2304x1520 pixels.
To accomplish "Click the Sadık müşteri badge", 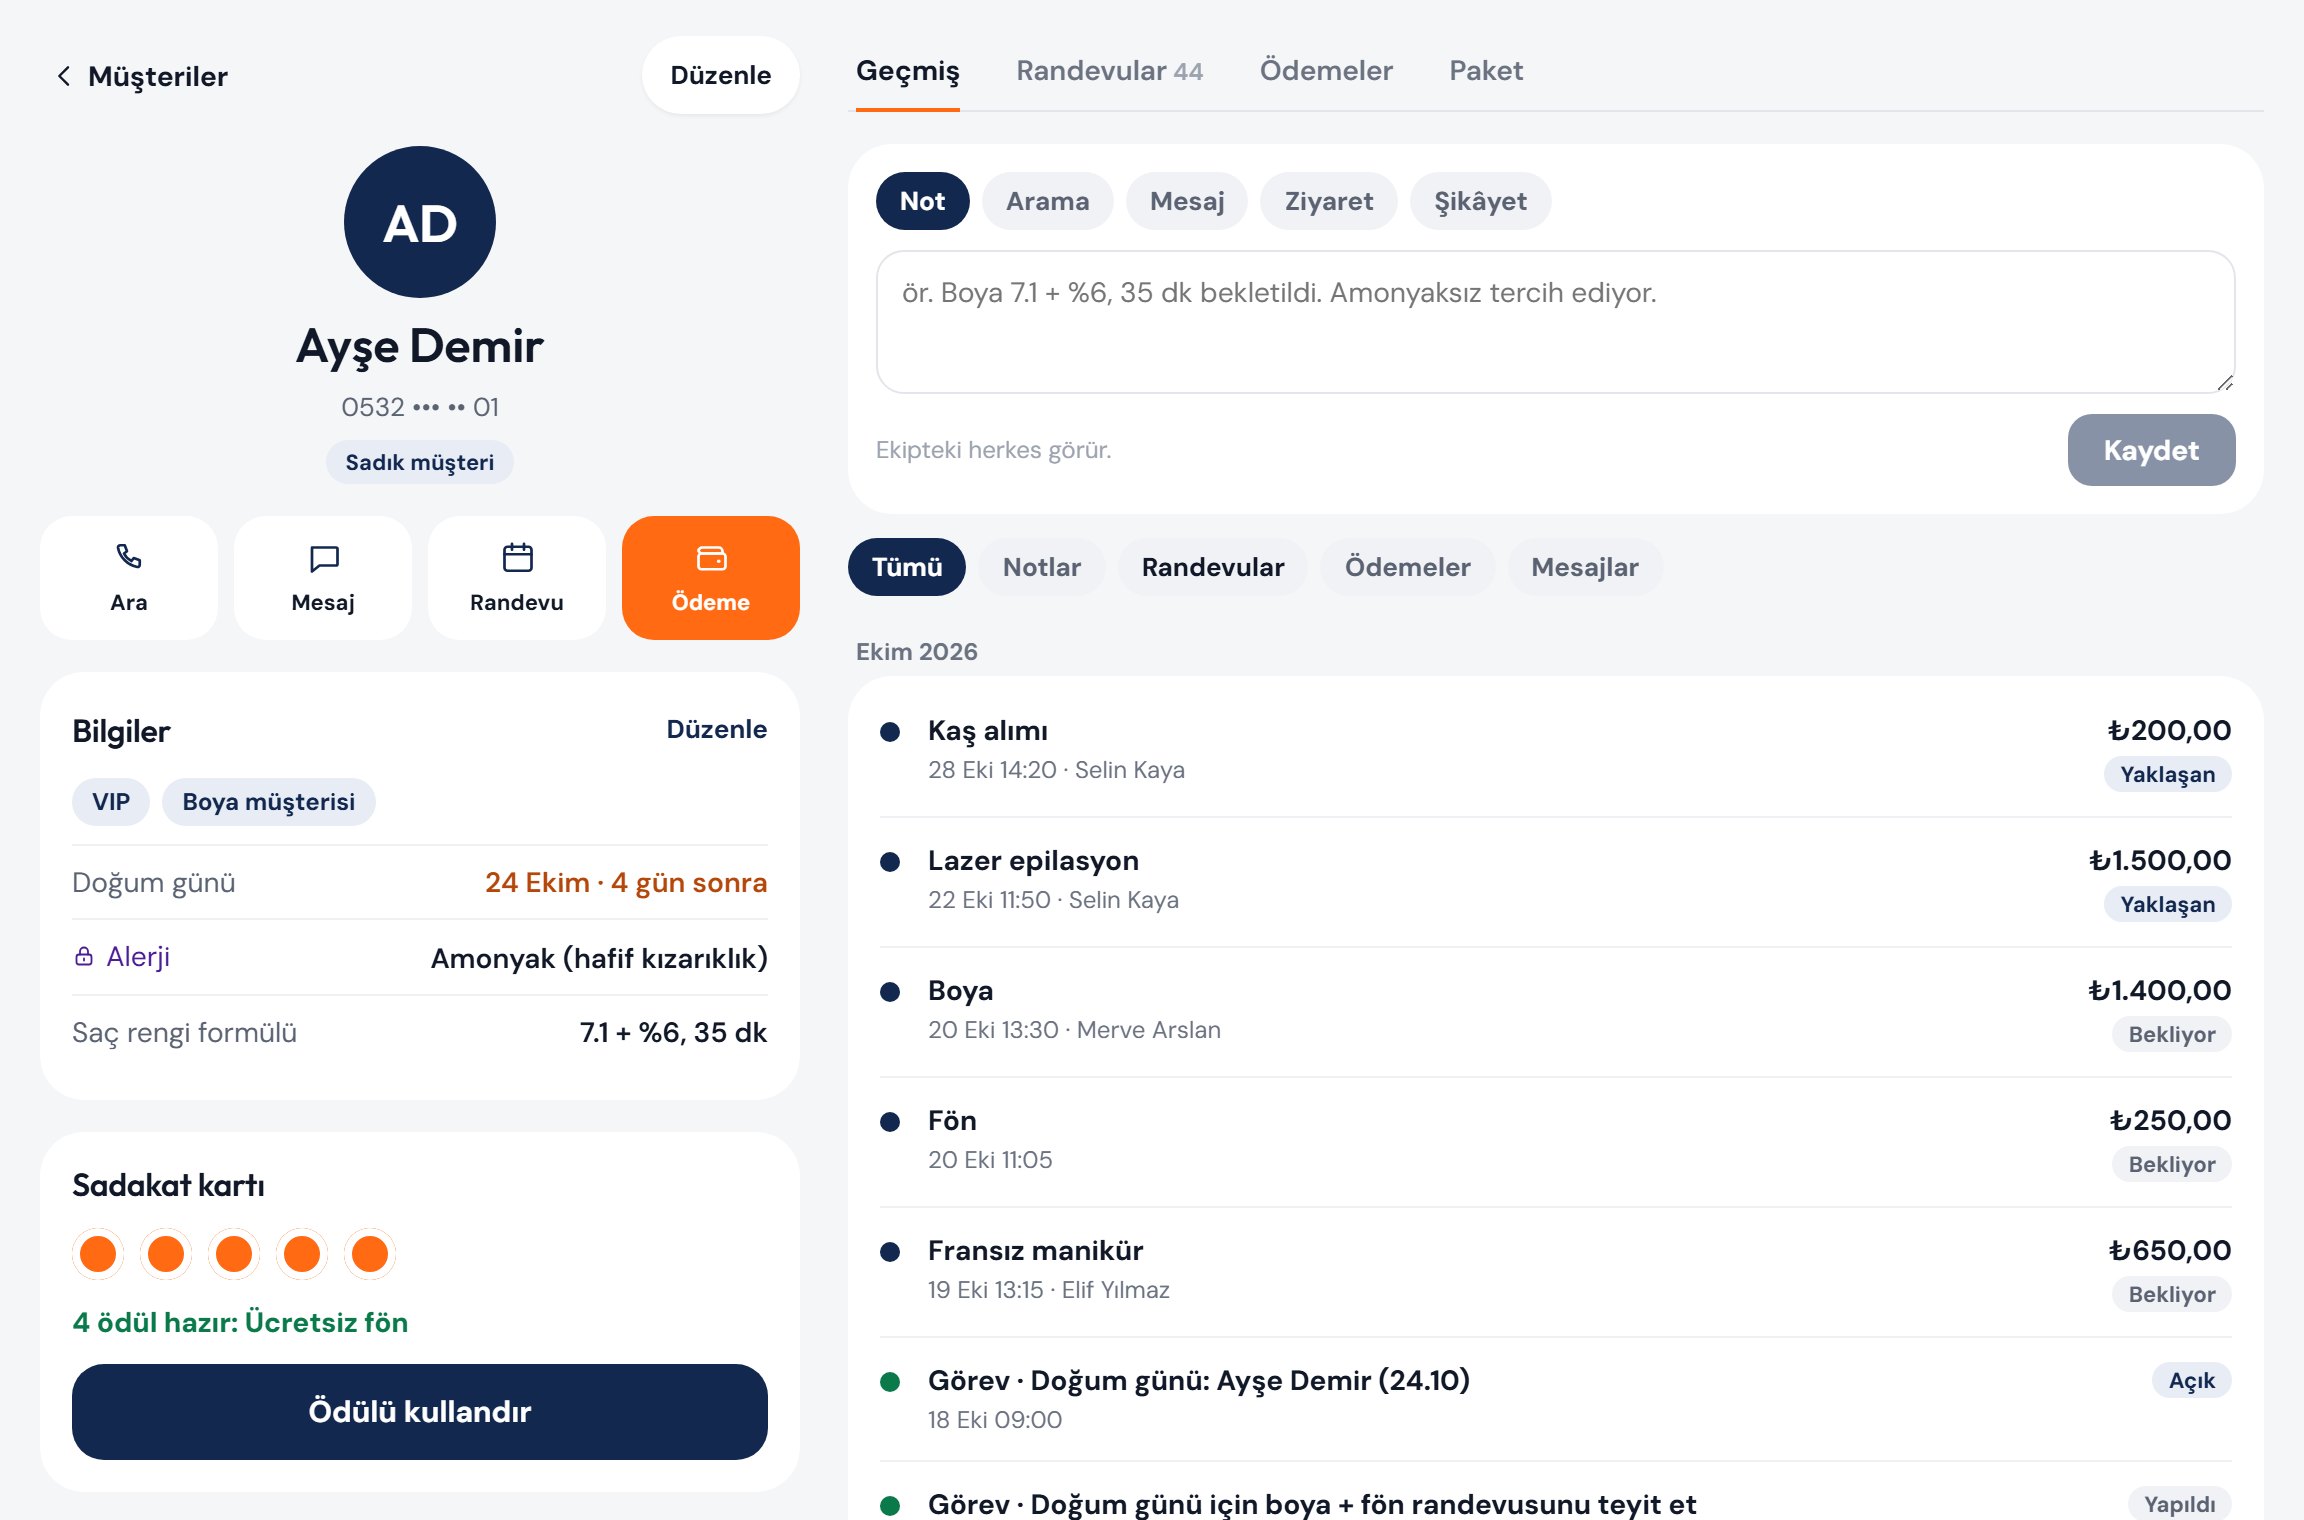I will tap(420, 462).
